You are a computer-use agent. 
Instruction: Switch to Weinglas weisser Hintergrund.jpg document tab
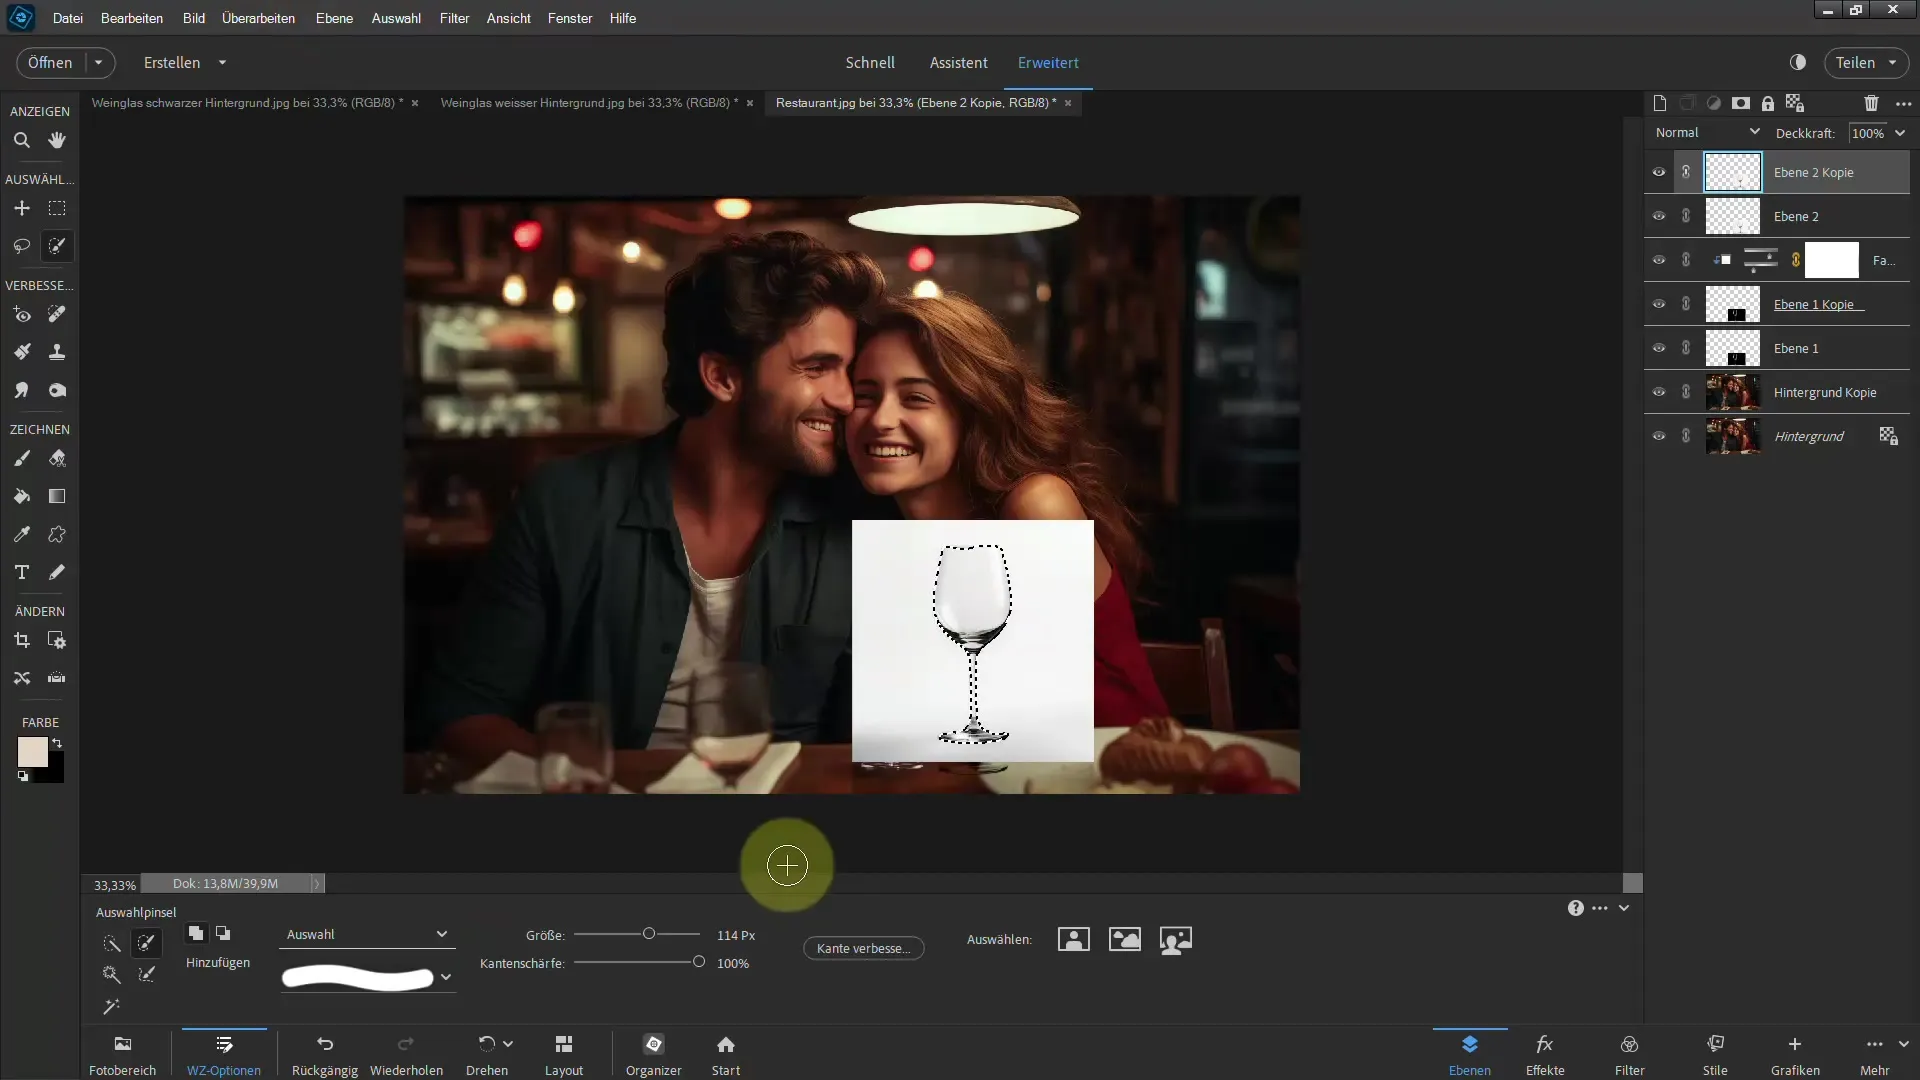589,102
